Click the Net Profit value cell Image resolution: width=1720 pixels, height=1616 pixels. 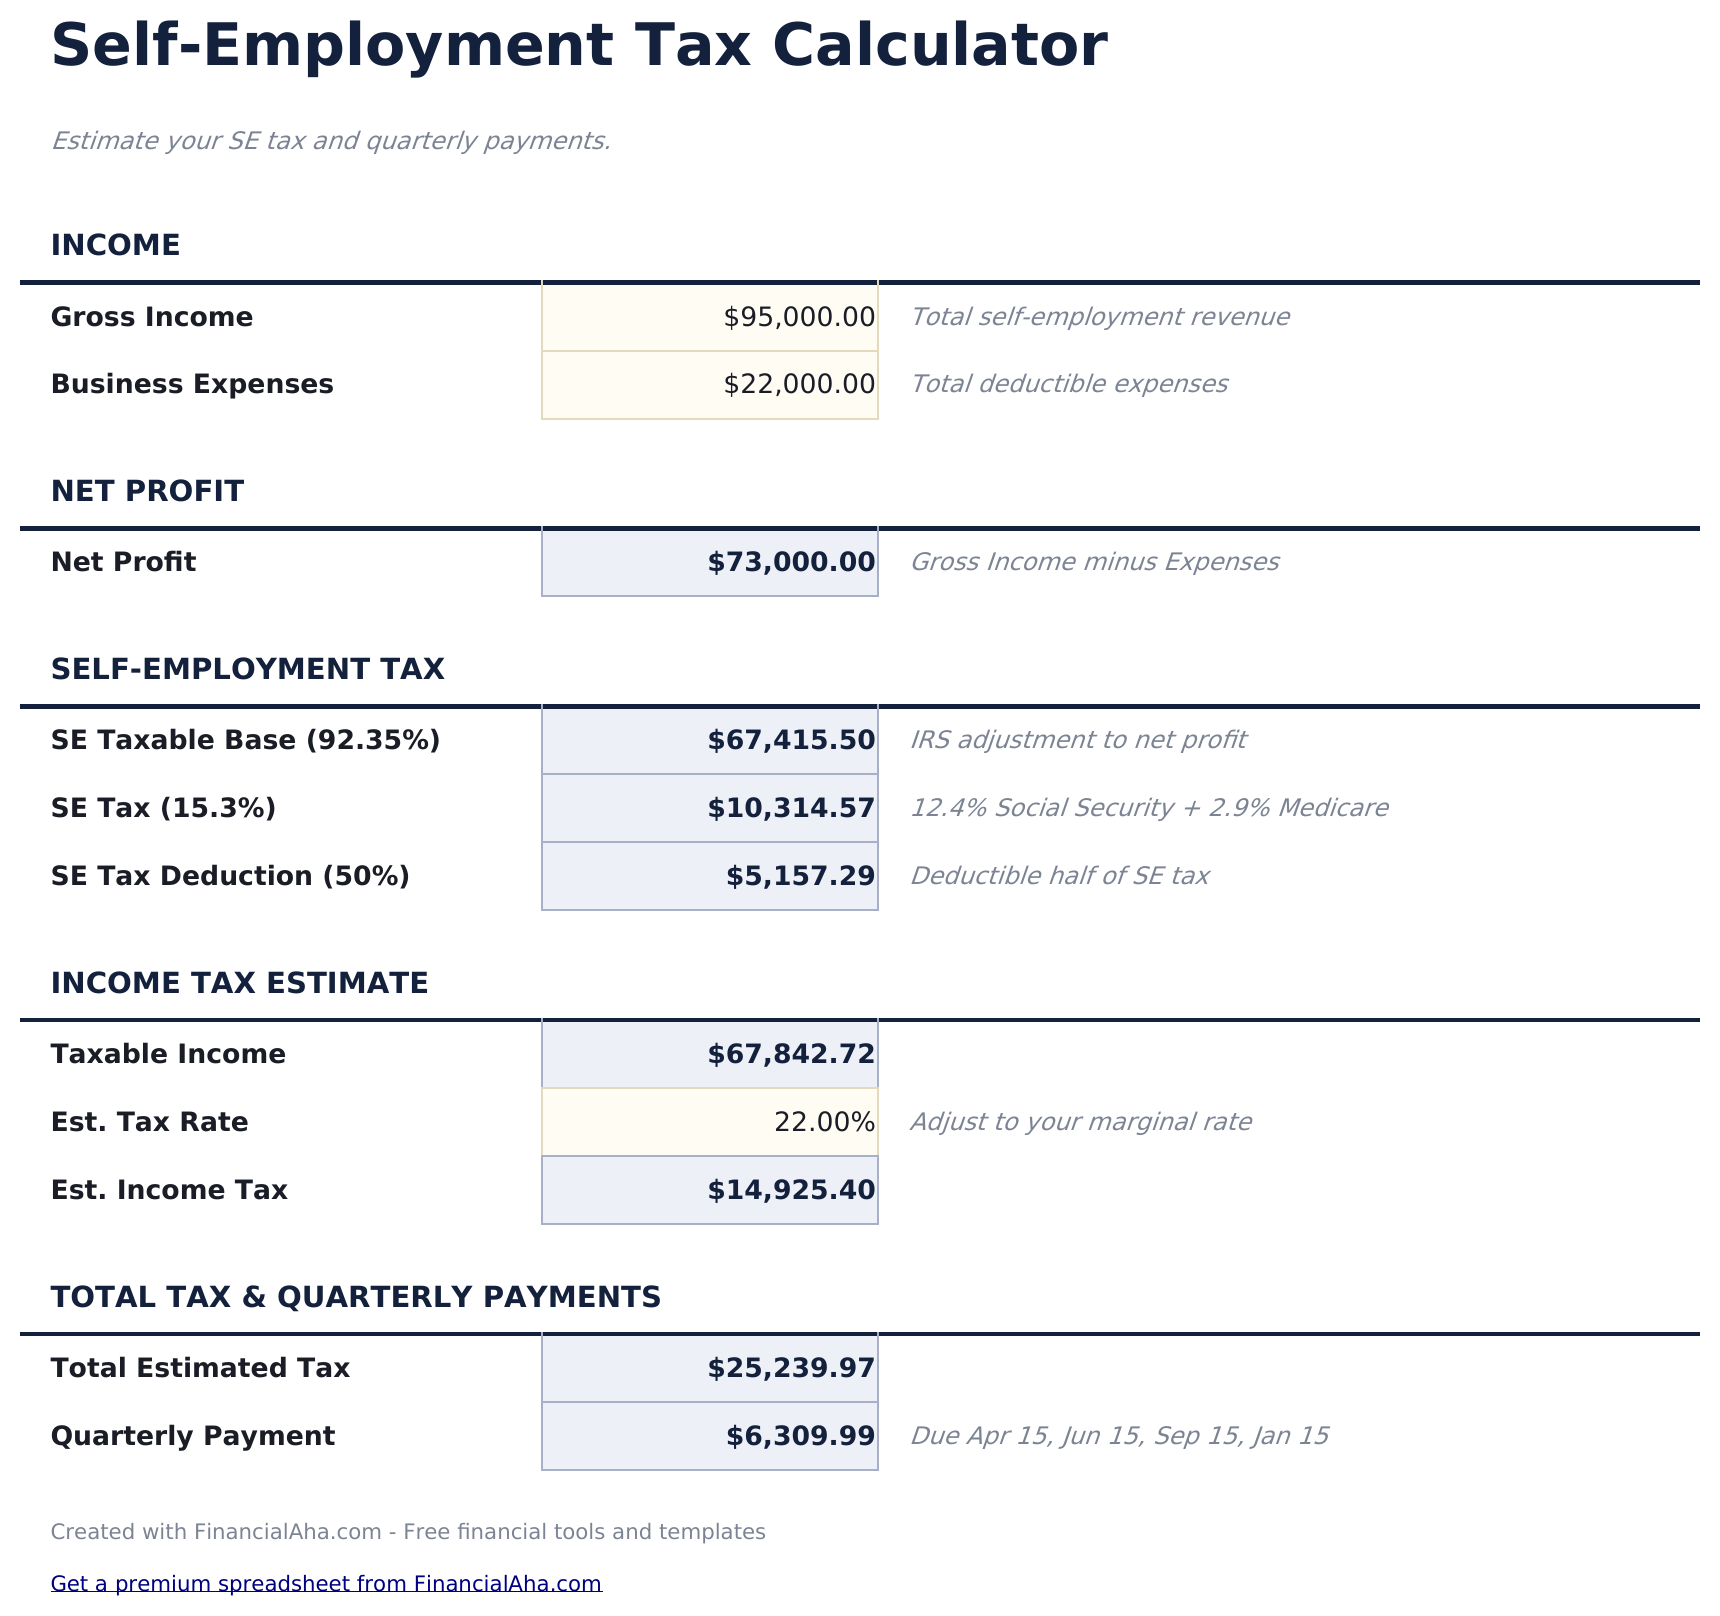(710, 562)
